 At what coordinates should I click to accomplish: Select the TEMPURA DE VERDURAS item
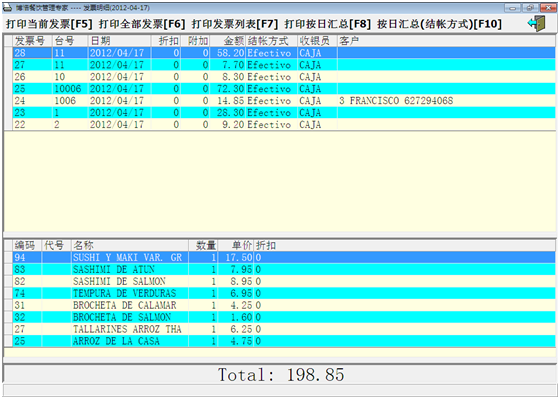click(x=284, y=293)
